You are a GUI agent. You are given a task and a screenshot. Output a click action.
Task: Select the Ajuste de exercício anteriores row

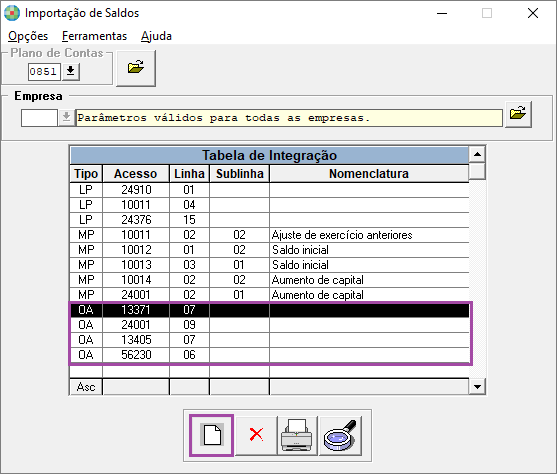(269, 235)
